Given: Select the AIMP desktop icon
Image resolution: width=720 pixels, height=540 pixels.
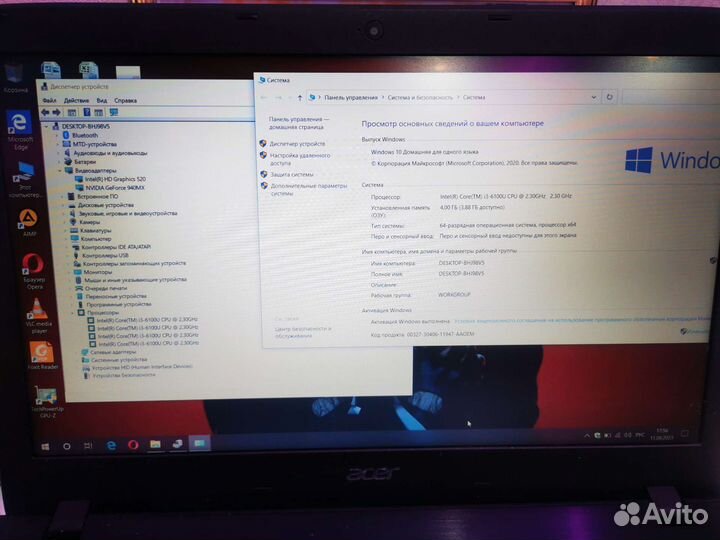Looking at the screenshot, I should click(29, 223).
